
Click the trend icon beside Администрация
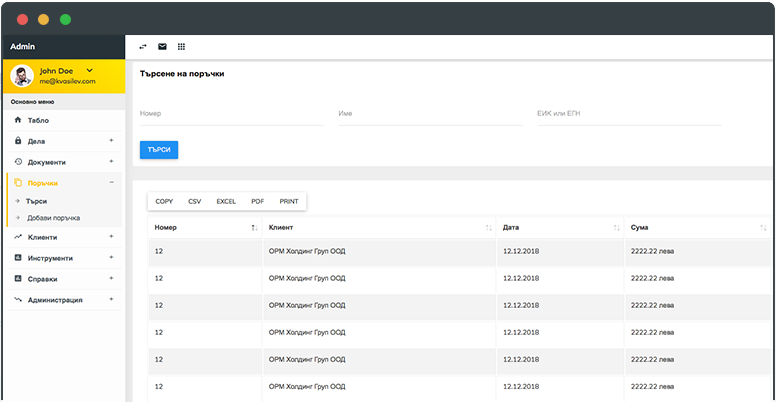18,300
